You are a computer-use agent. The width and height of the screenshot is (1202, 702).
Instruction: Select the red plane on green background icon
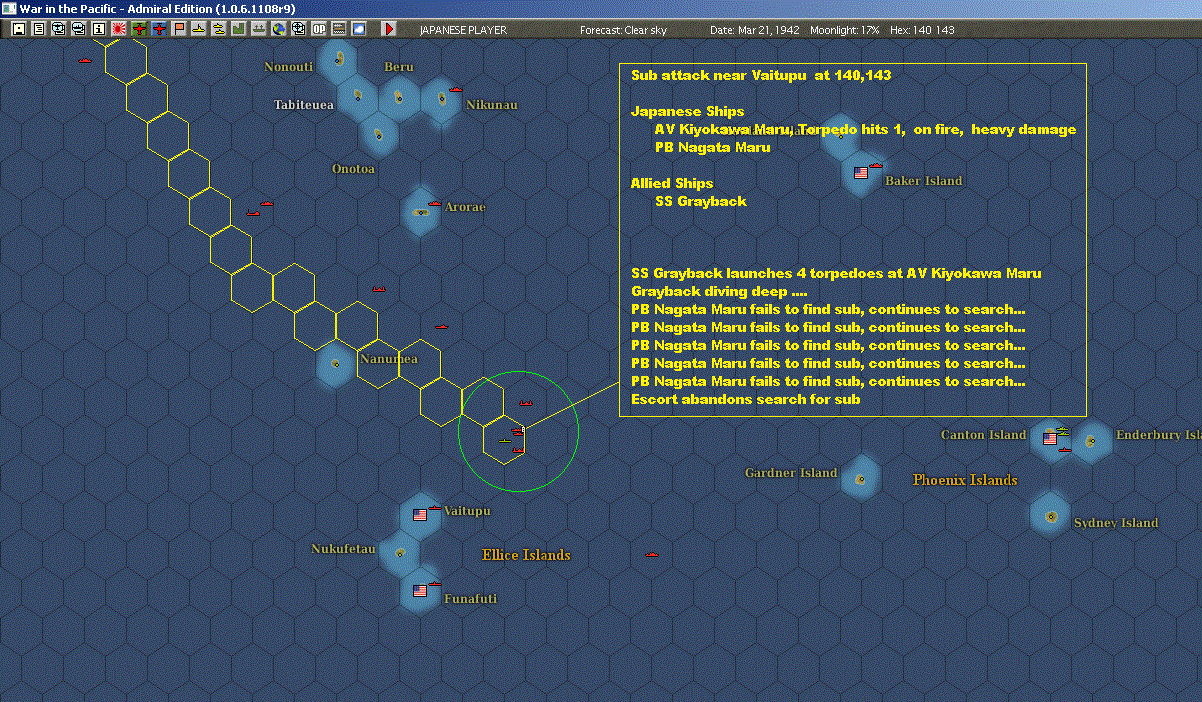(x=139, y=29)
